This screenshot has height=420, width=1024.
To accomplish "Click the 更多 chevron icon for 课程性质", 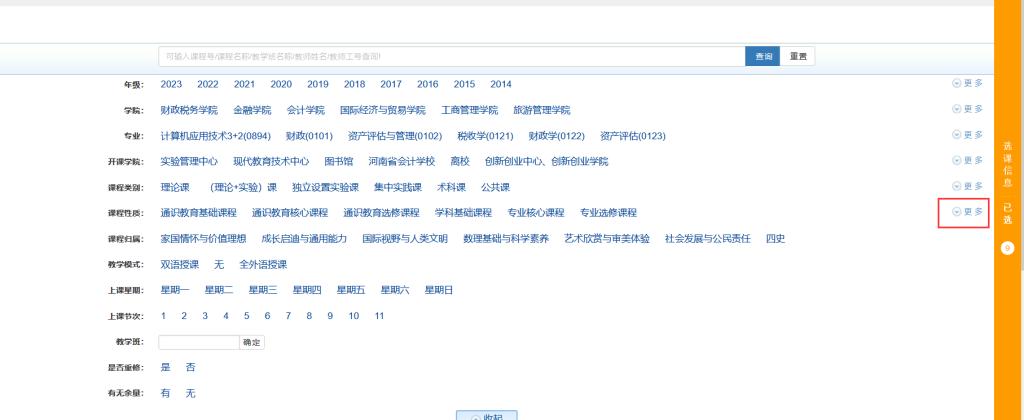I will point(957,212).
